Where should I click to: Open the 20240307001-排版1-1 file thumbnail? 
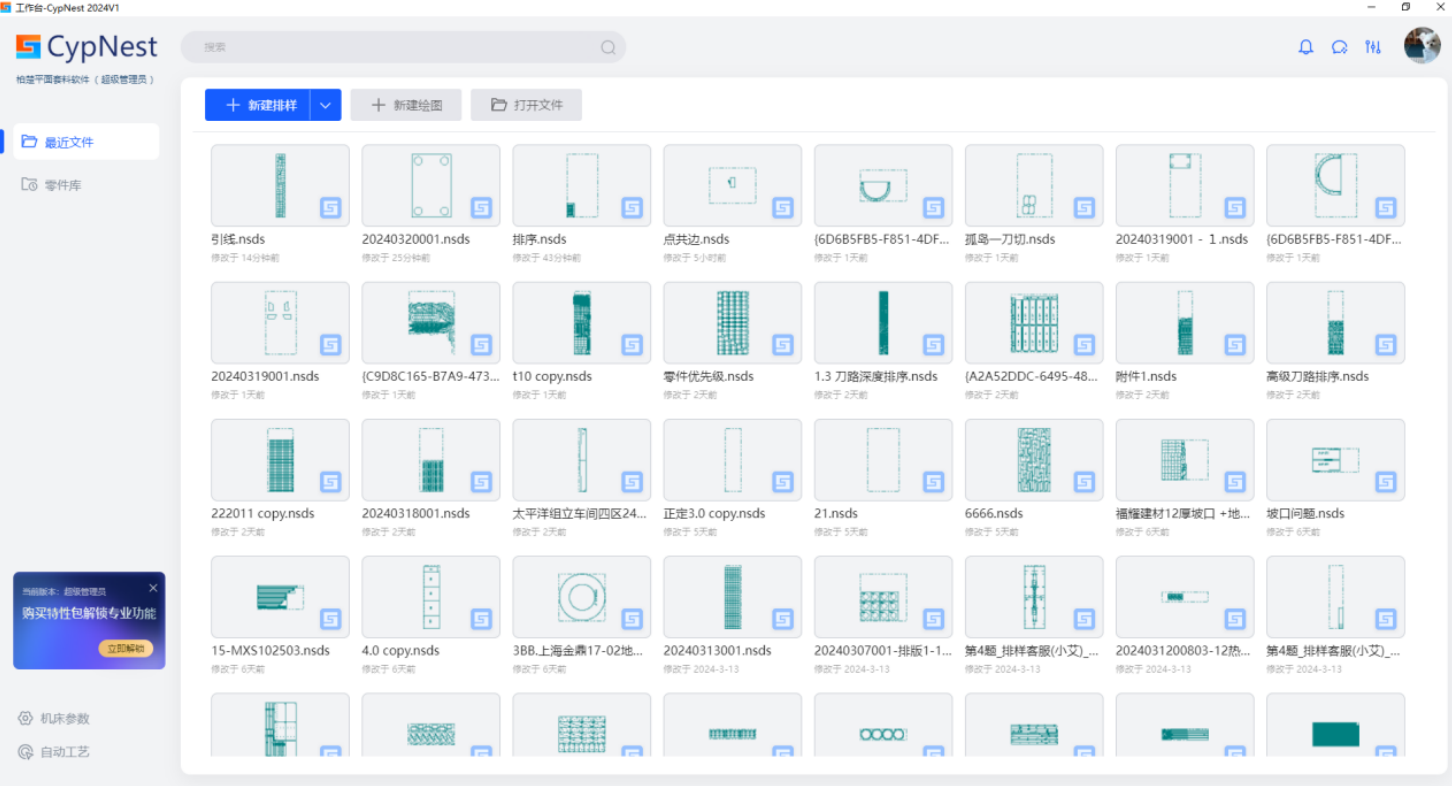point(883,596)
